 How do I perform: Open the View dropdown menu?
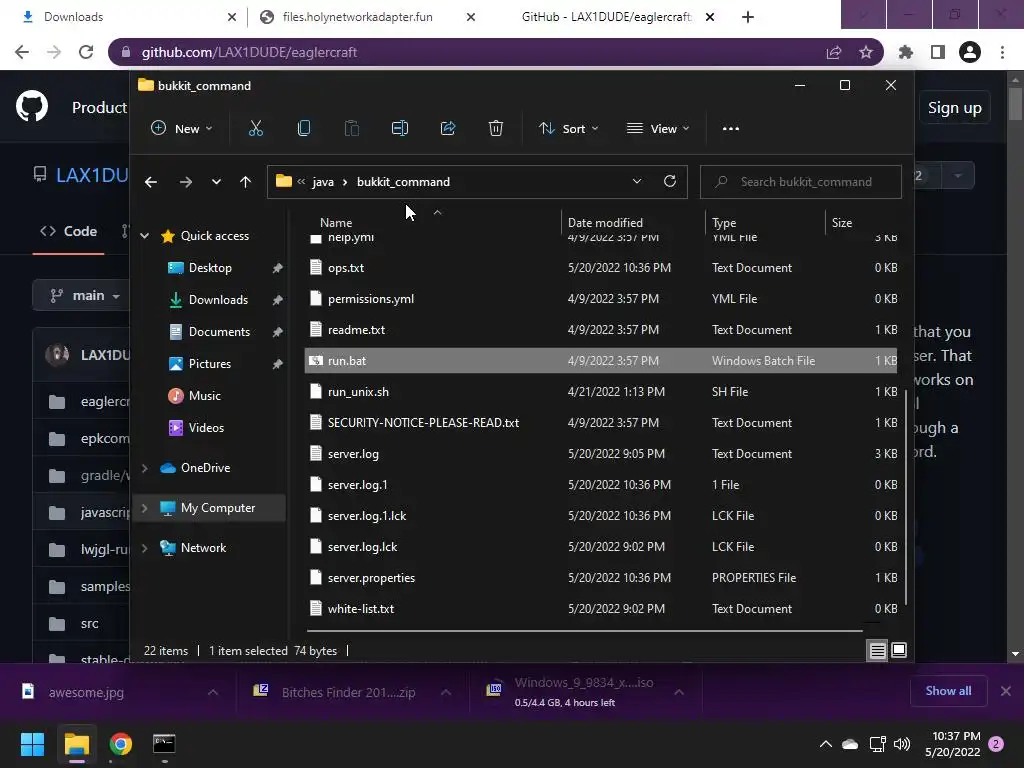click(658, 129)
